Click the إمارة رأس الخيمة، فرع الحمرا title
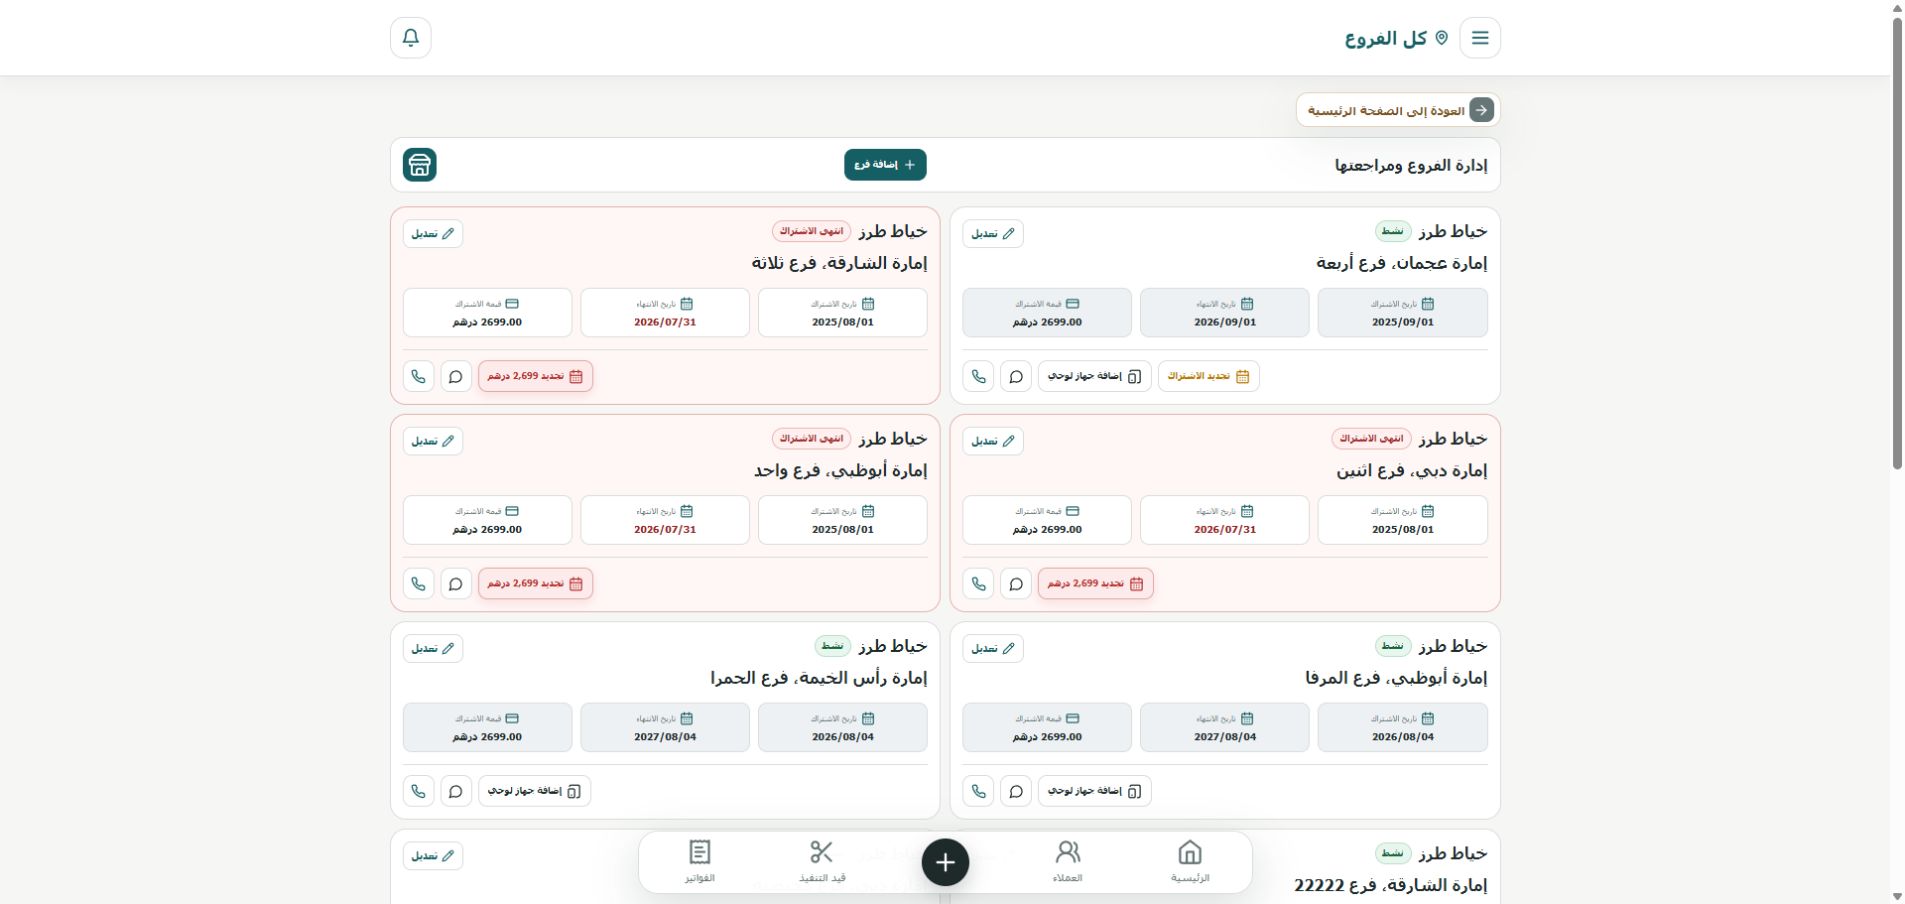This screenshot has height=904, width=1905. [819, 678]
